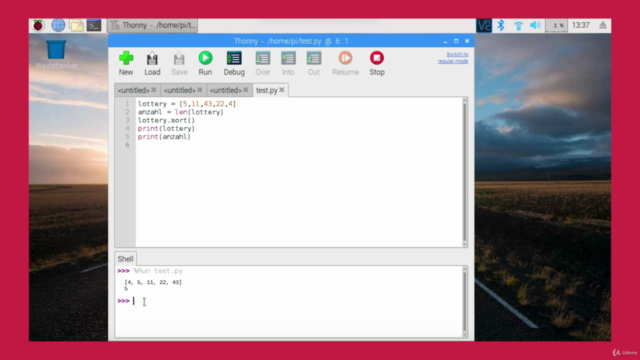Click the editor vertical scrollbar
The image size is (640, 360).
click(464, 172)
